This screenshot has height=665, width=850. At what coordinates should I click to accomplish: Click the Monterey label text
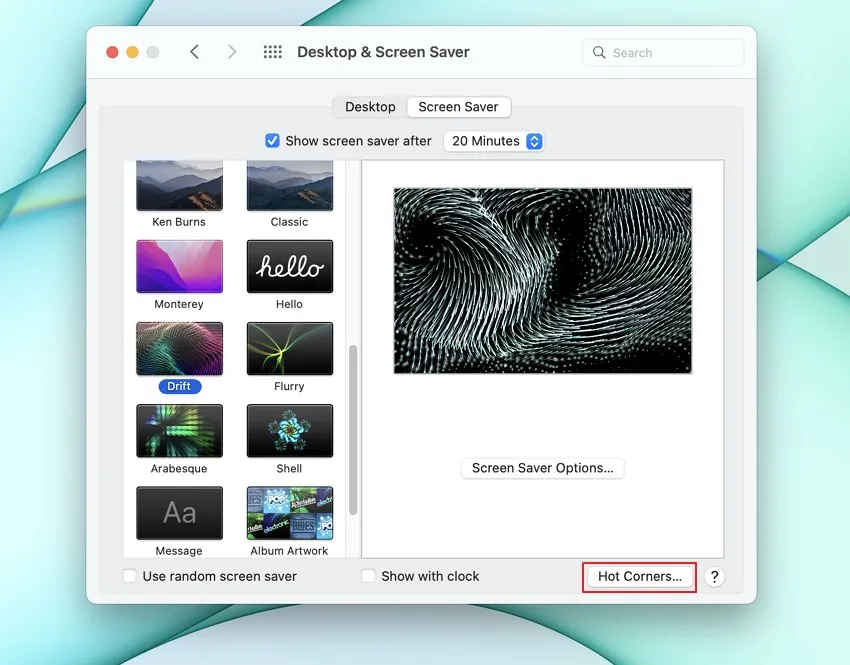coord(179,304)
